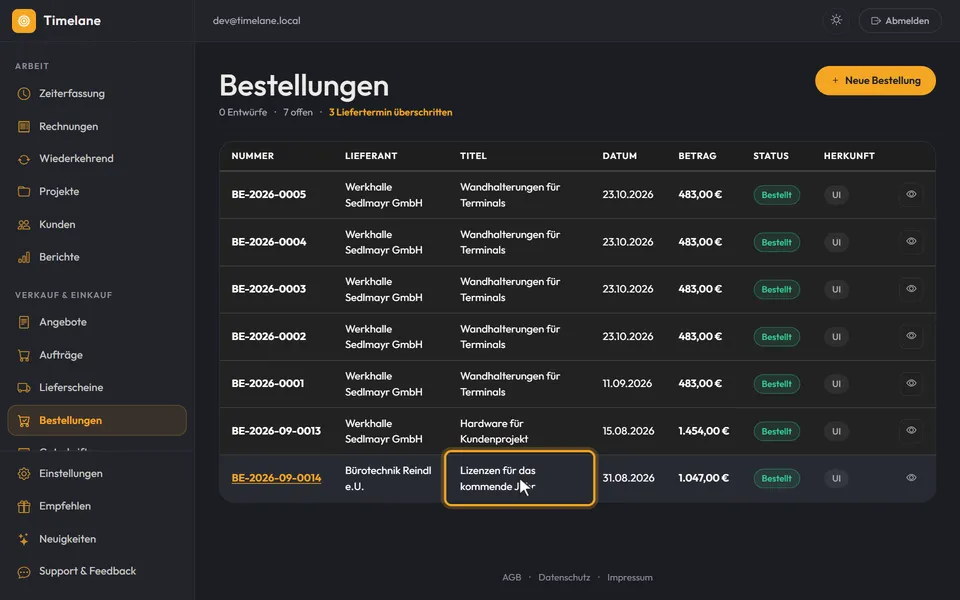
Task: Open the AGB footer link
Action: 511,577
